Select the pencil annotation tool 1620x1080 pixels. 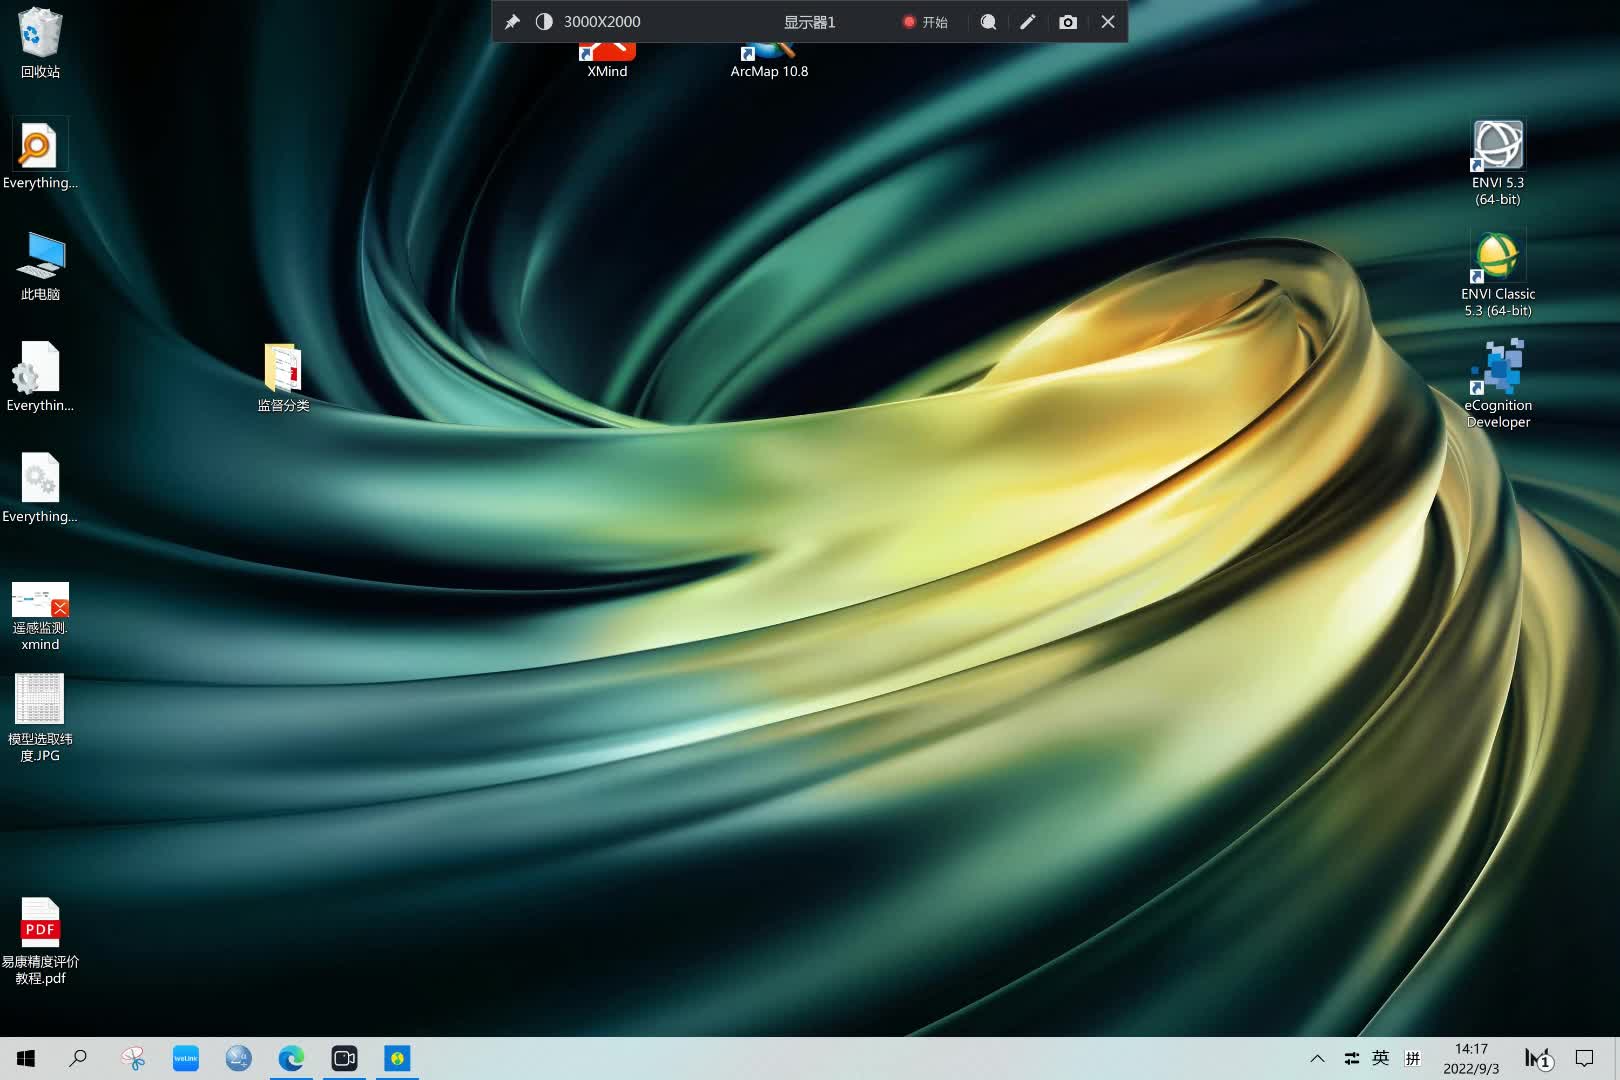[1028, 22]
